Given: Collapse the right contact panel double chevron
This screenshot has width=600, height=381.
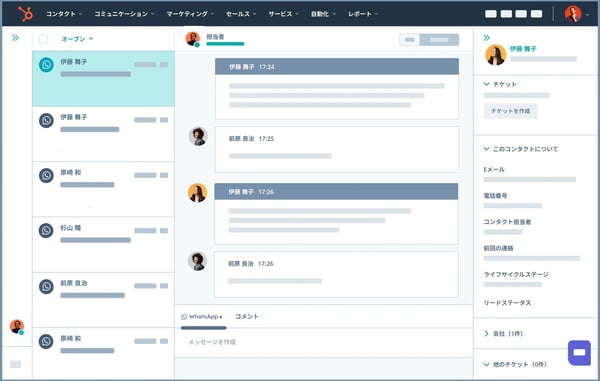Looking at the screenshot, I should coord(486,38).
